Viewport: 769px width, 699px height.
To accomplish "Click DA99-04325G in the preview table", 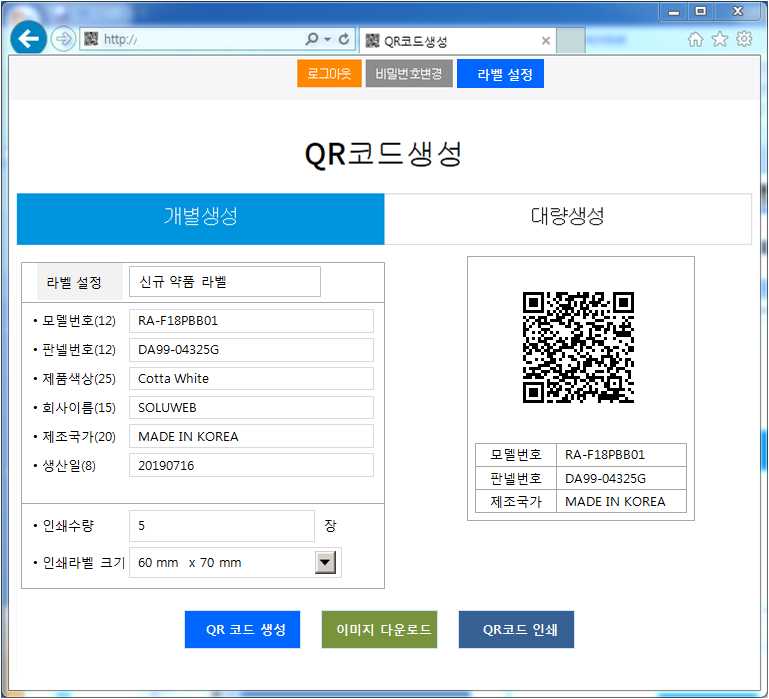I will click(x=605, y=478).
